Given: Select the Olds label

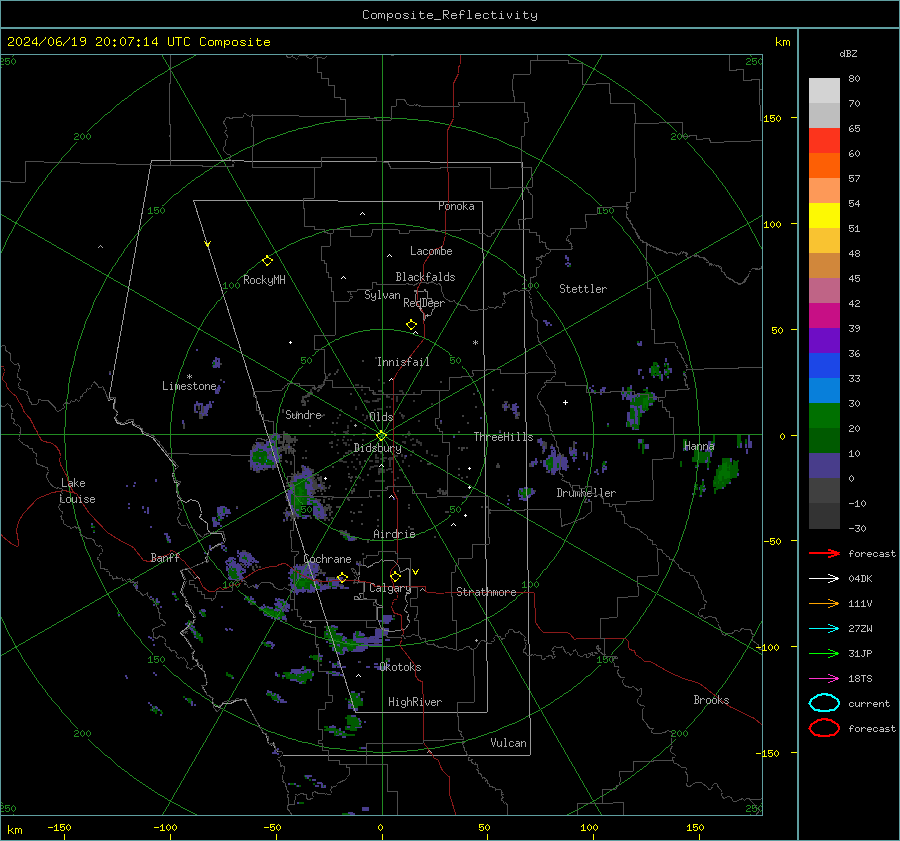Looking at the screenshot, I should point(381,417).
